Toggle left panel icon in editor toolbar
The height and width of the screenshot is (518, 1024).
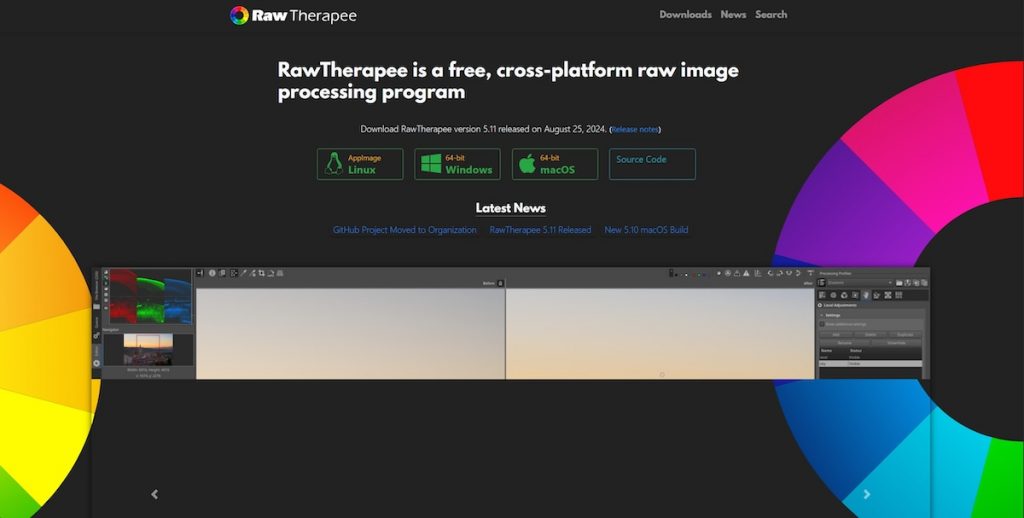coord(200,273)
